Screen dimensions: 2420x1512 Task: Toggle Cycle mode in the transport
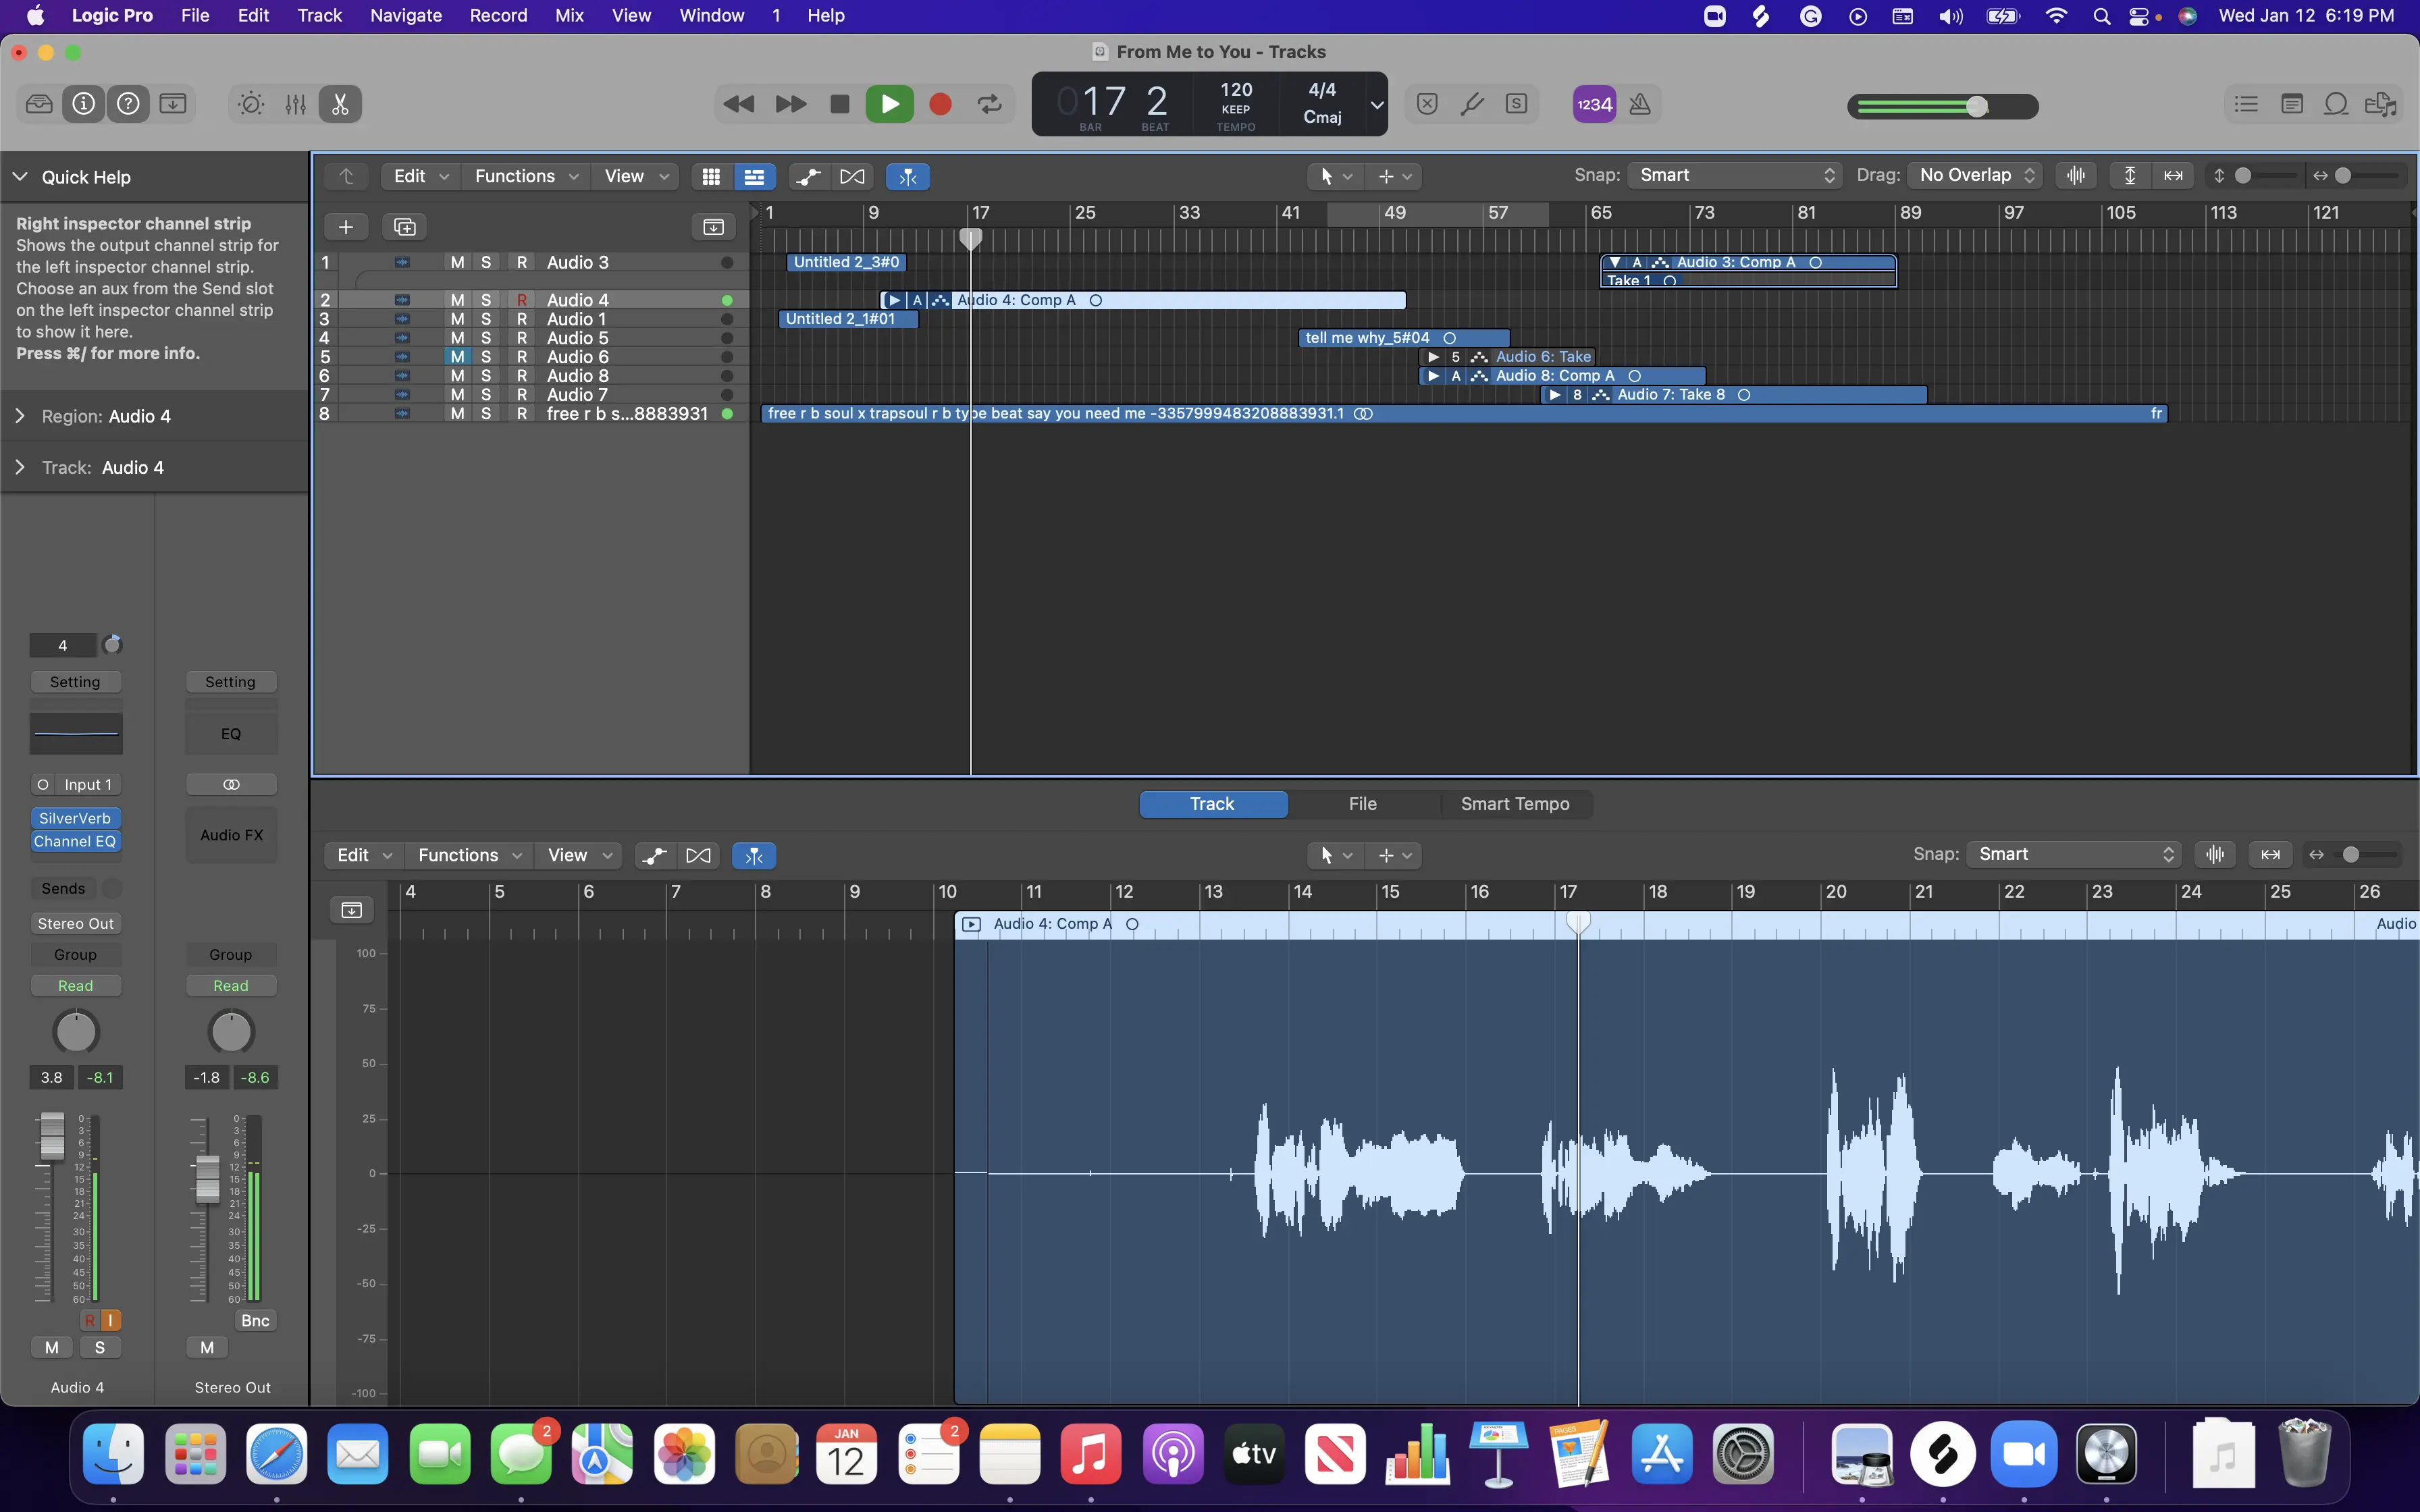[990, 104]
